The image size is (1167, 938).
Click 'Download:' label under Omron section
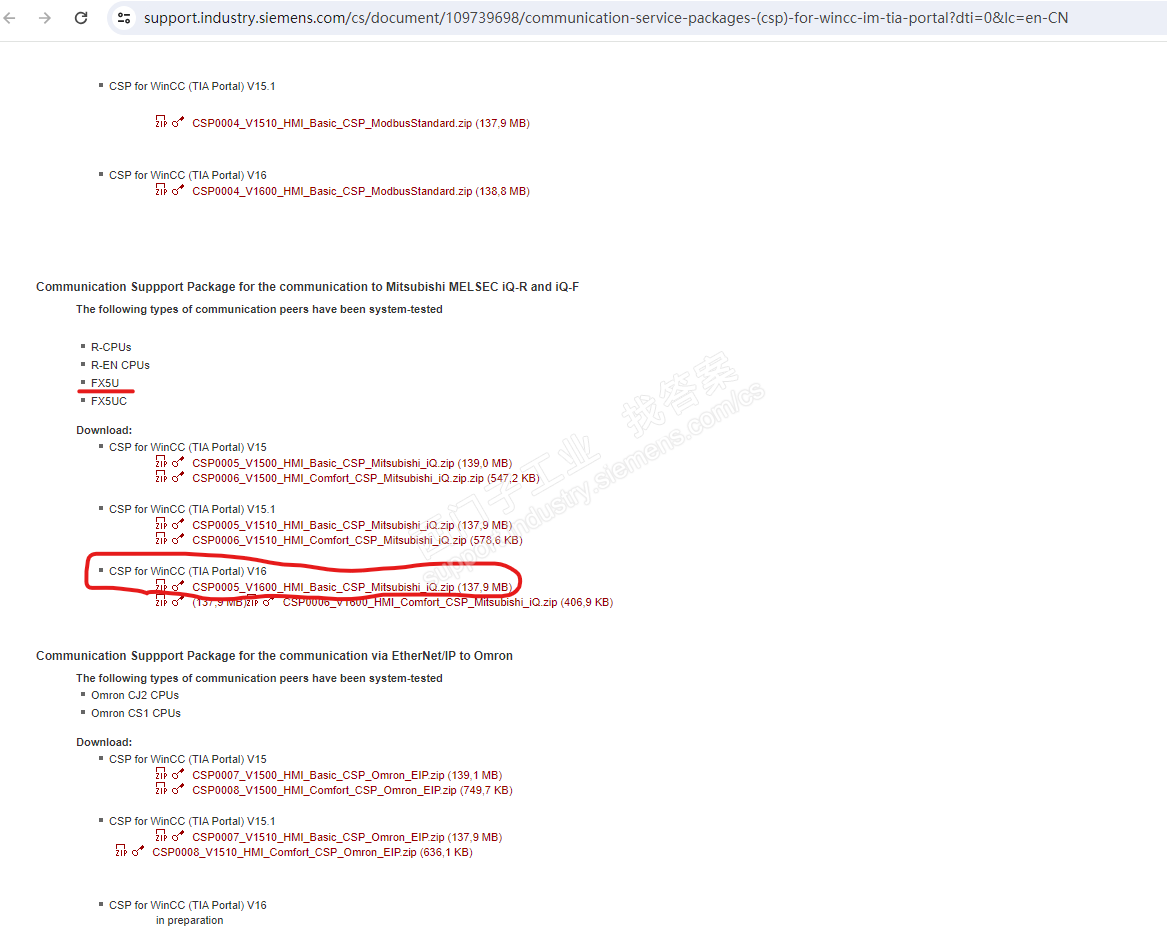[104, 742]
